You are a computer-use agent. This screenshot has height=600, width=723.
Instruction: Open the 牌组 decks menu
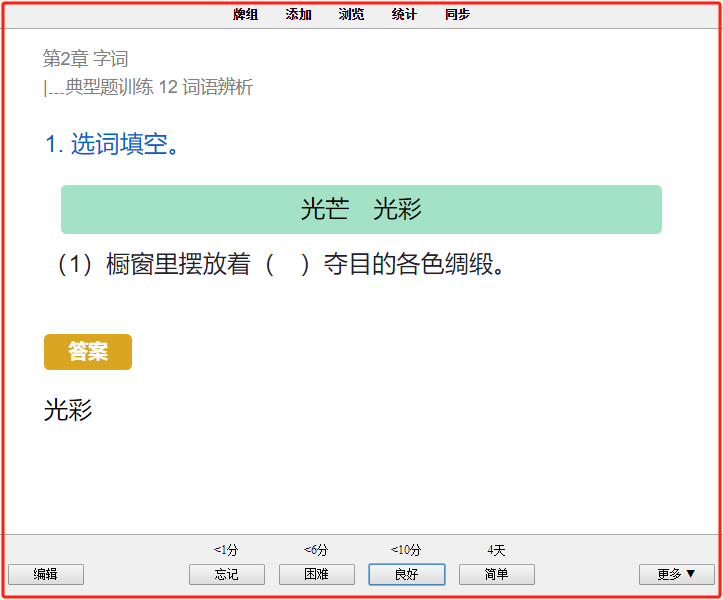(x=245, y=14)
